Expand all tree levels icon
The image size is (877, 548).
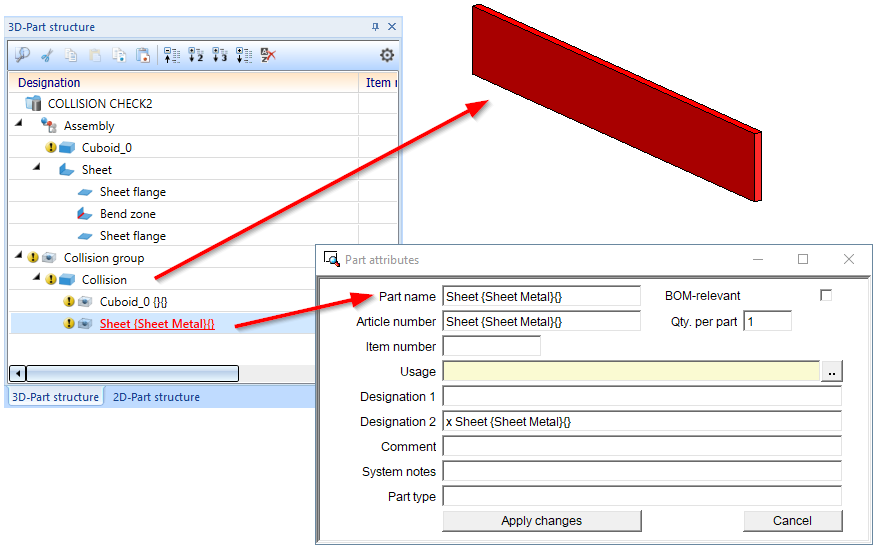[x=244, y=55]
